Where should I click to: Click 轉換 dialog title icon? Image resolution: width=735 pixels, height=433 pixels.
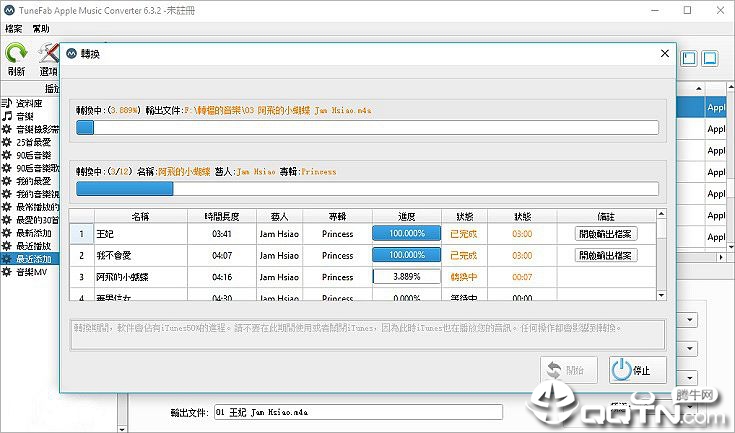[71, 53]
